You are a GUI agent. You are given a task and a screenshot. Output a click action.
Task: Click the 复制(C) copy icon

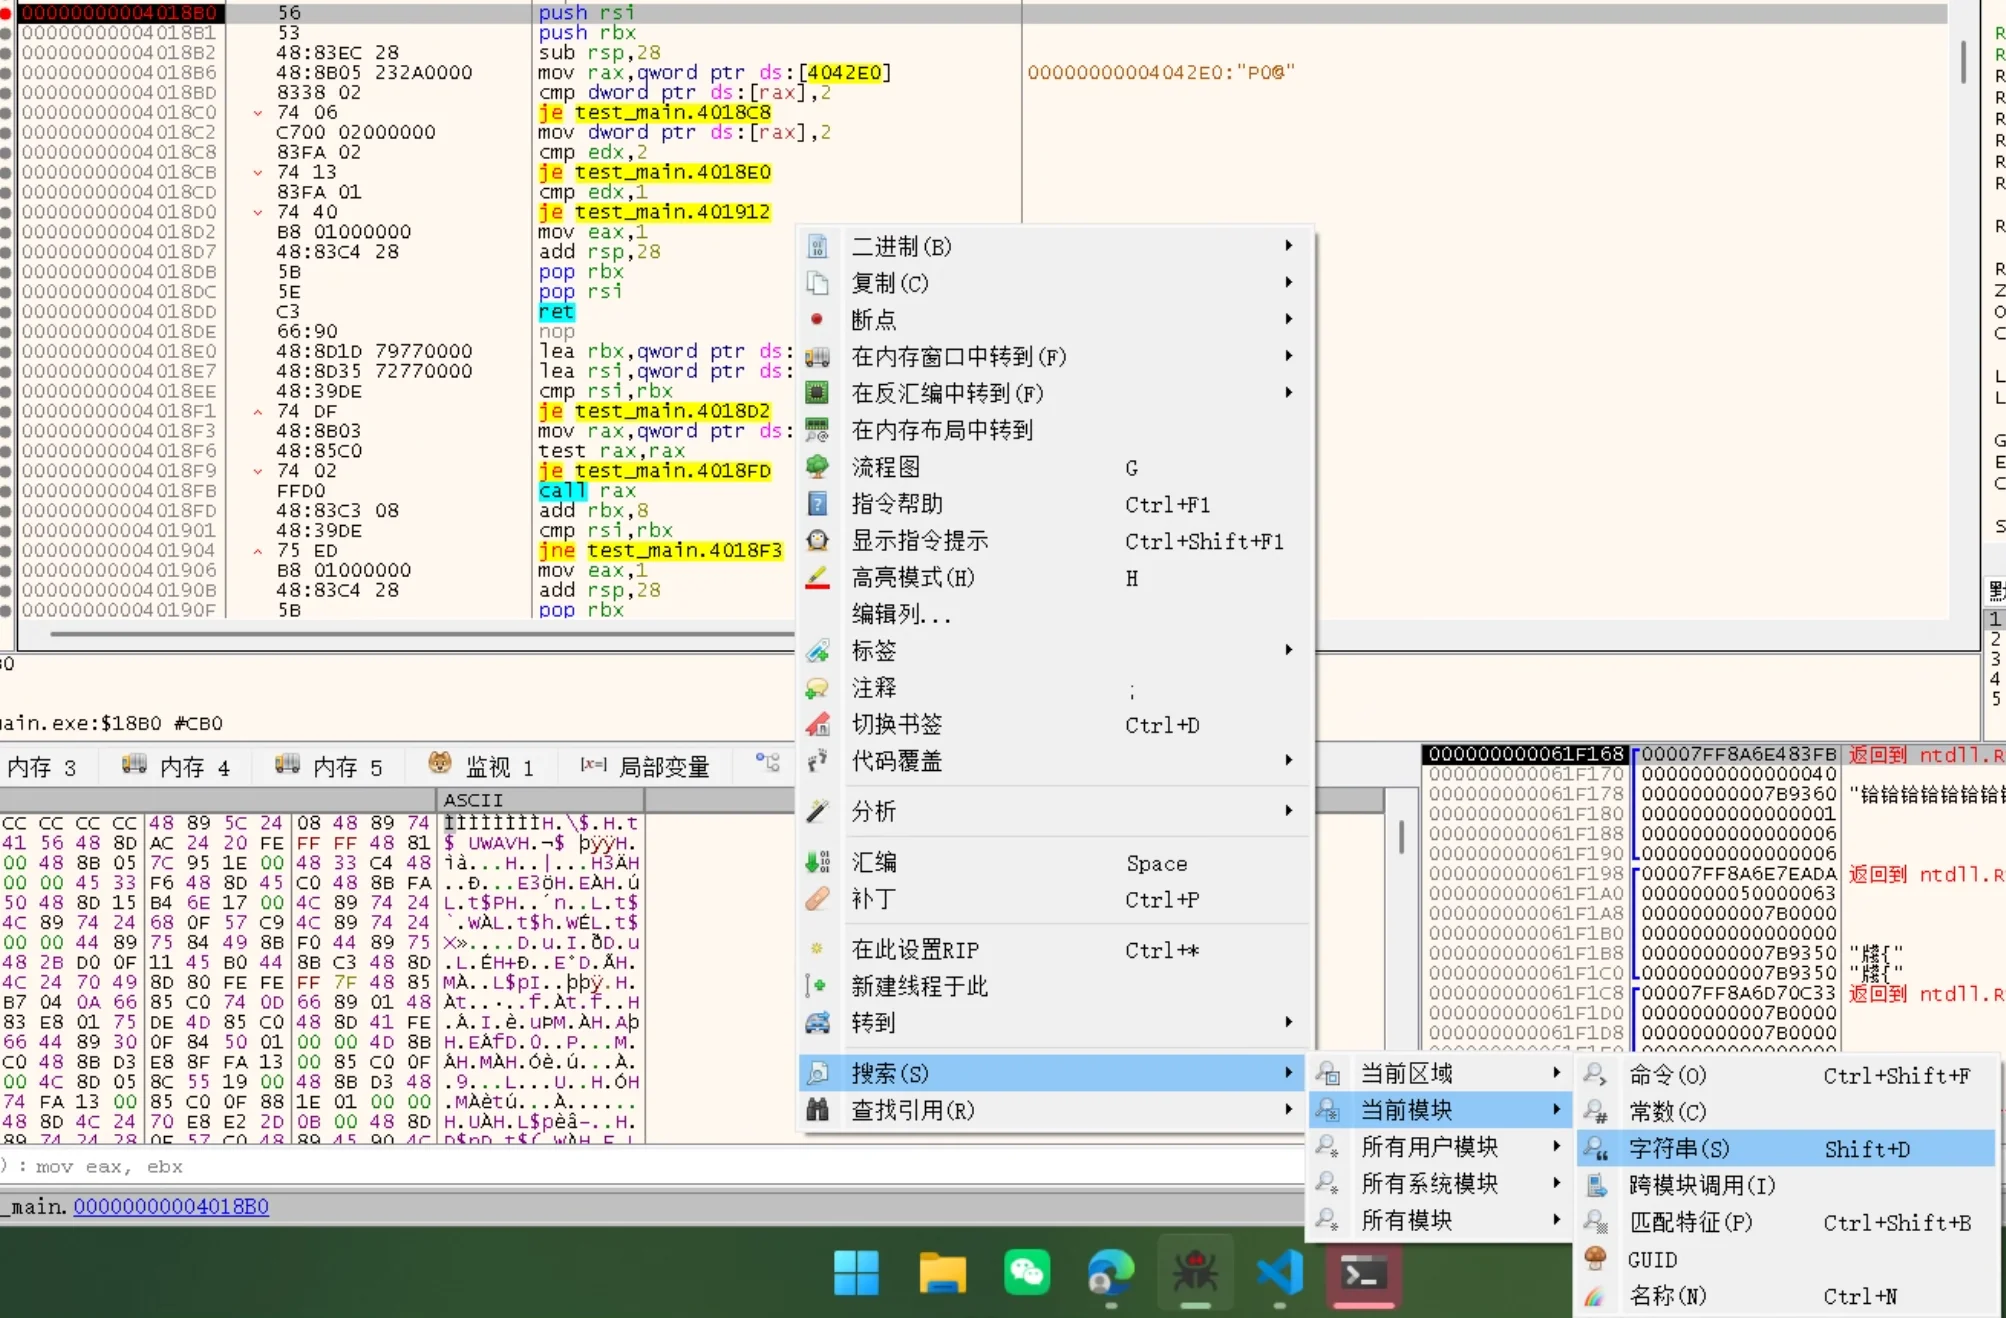[817, 283]
